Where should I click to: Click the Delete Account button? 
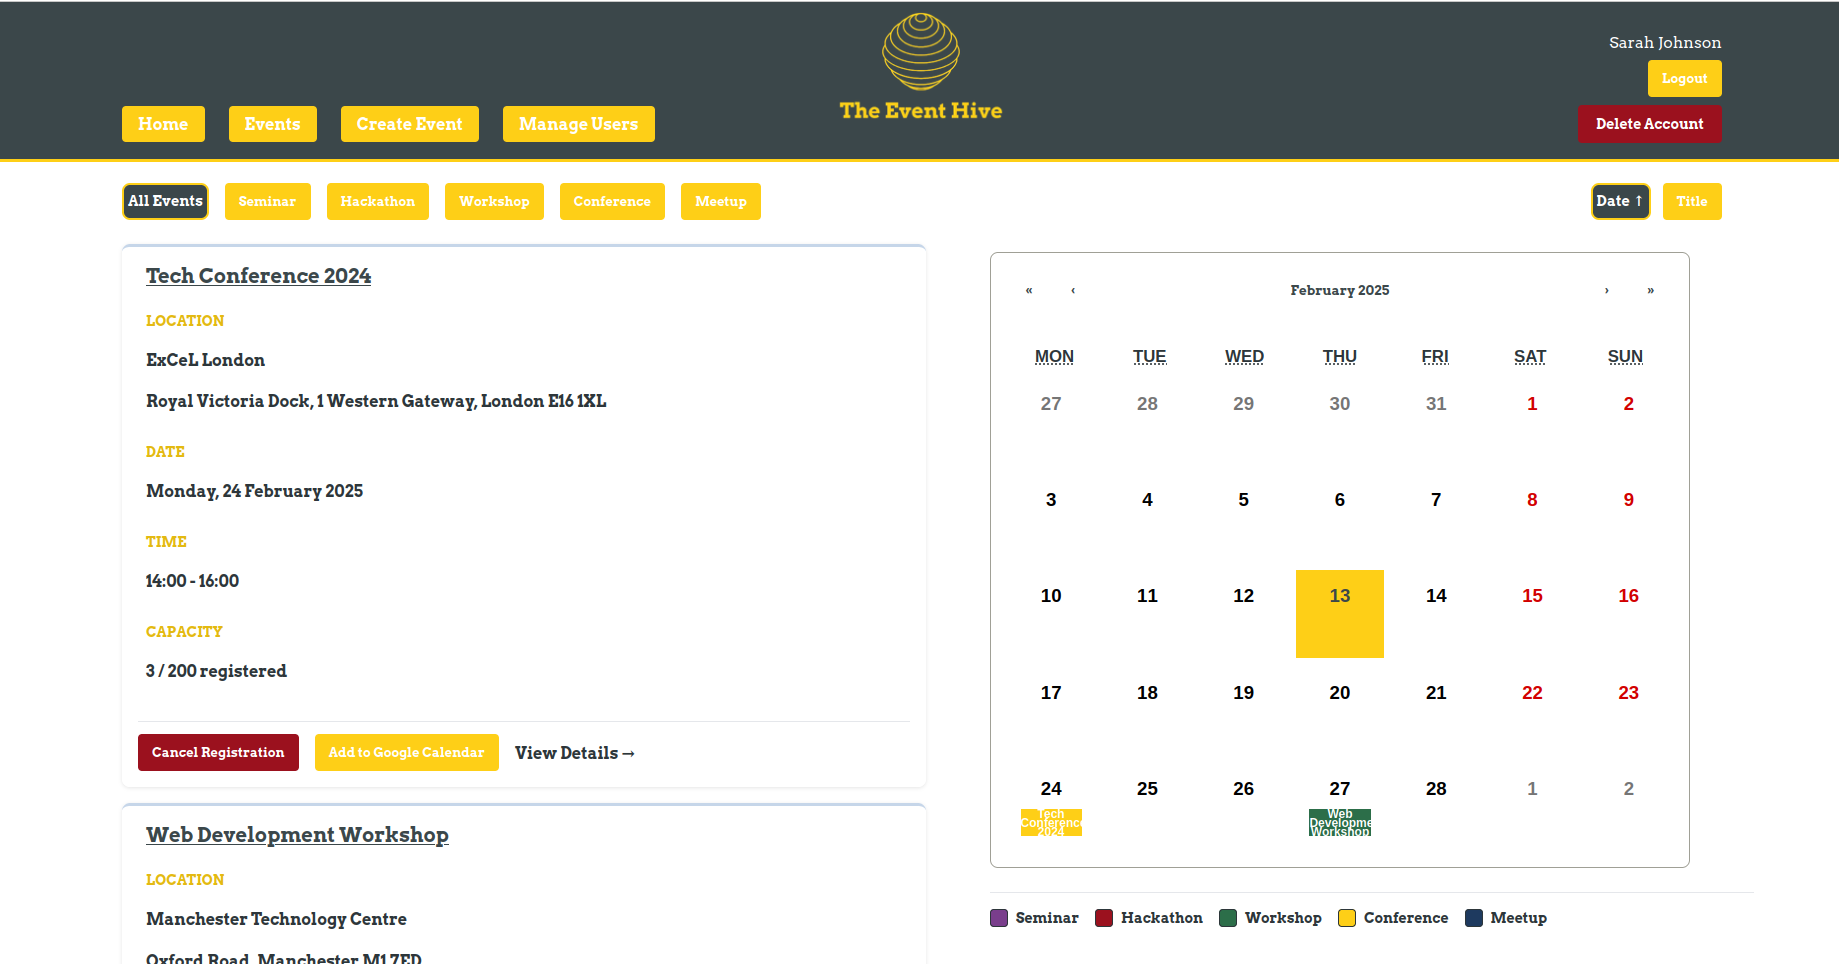click(1649, 124)
